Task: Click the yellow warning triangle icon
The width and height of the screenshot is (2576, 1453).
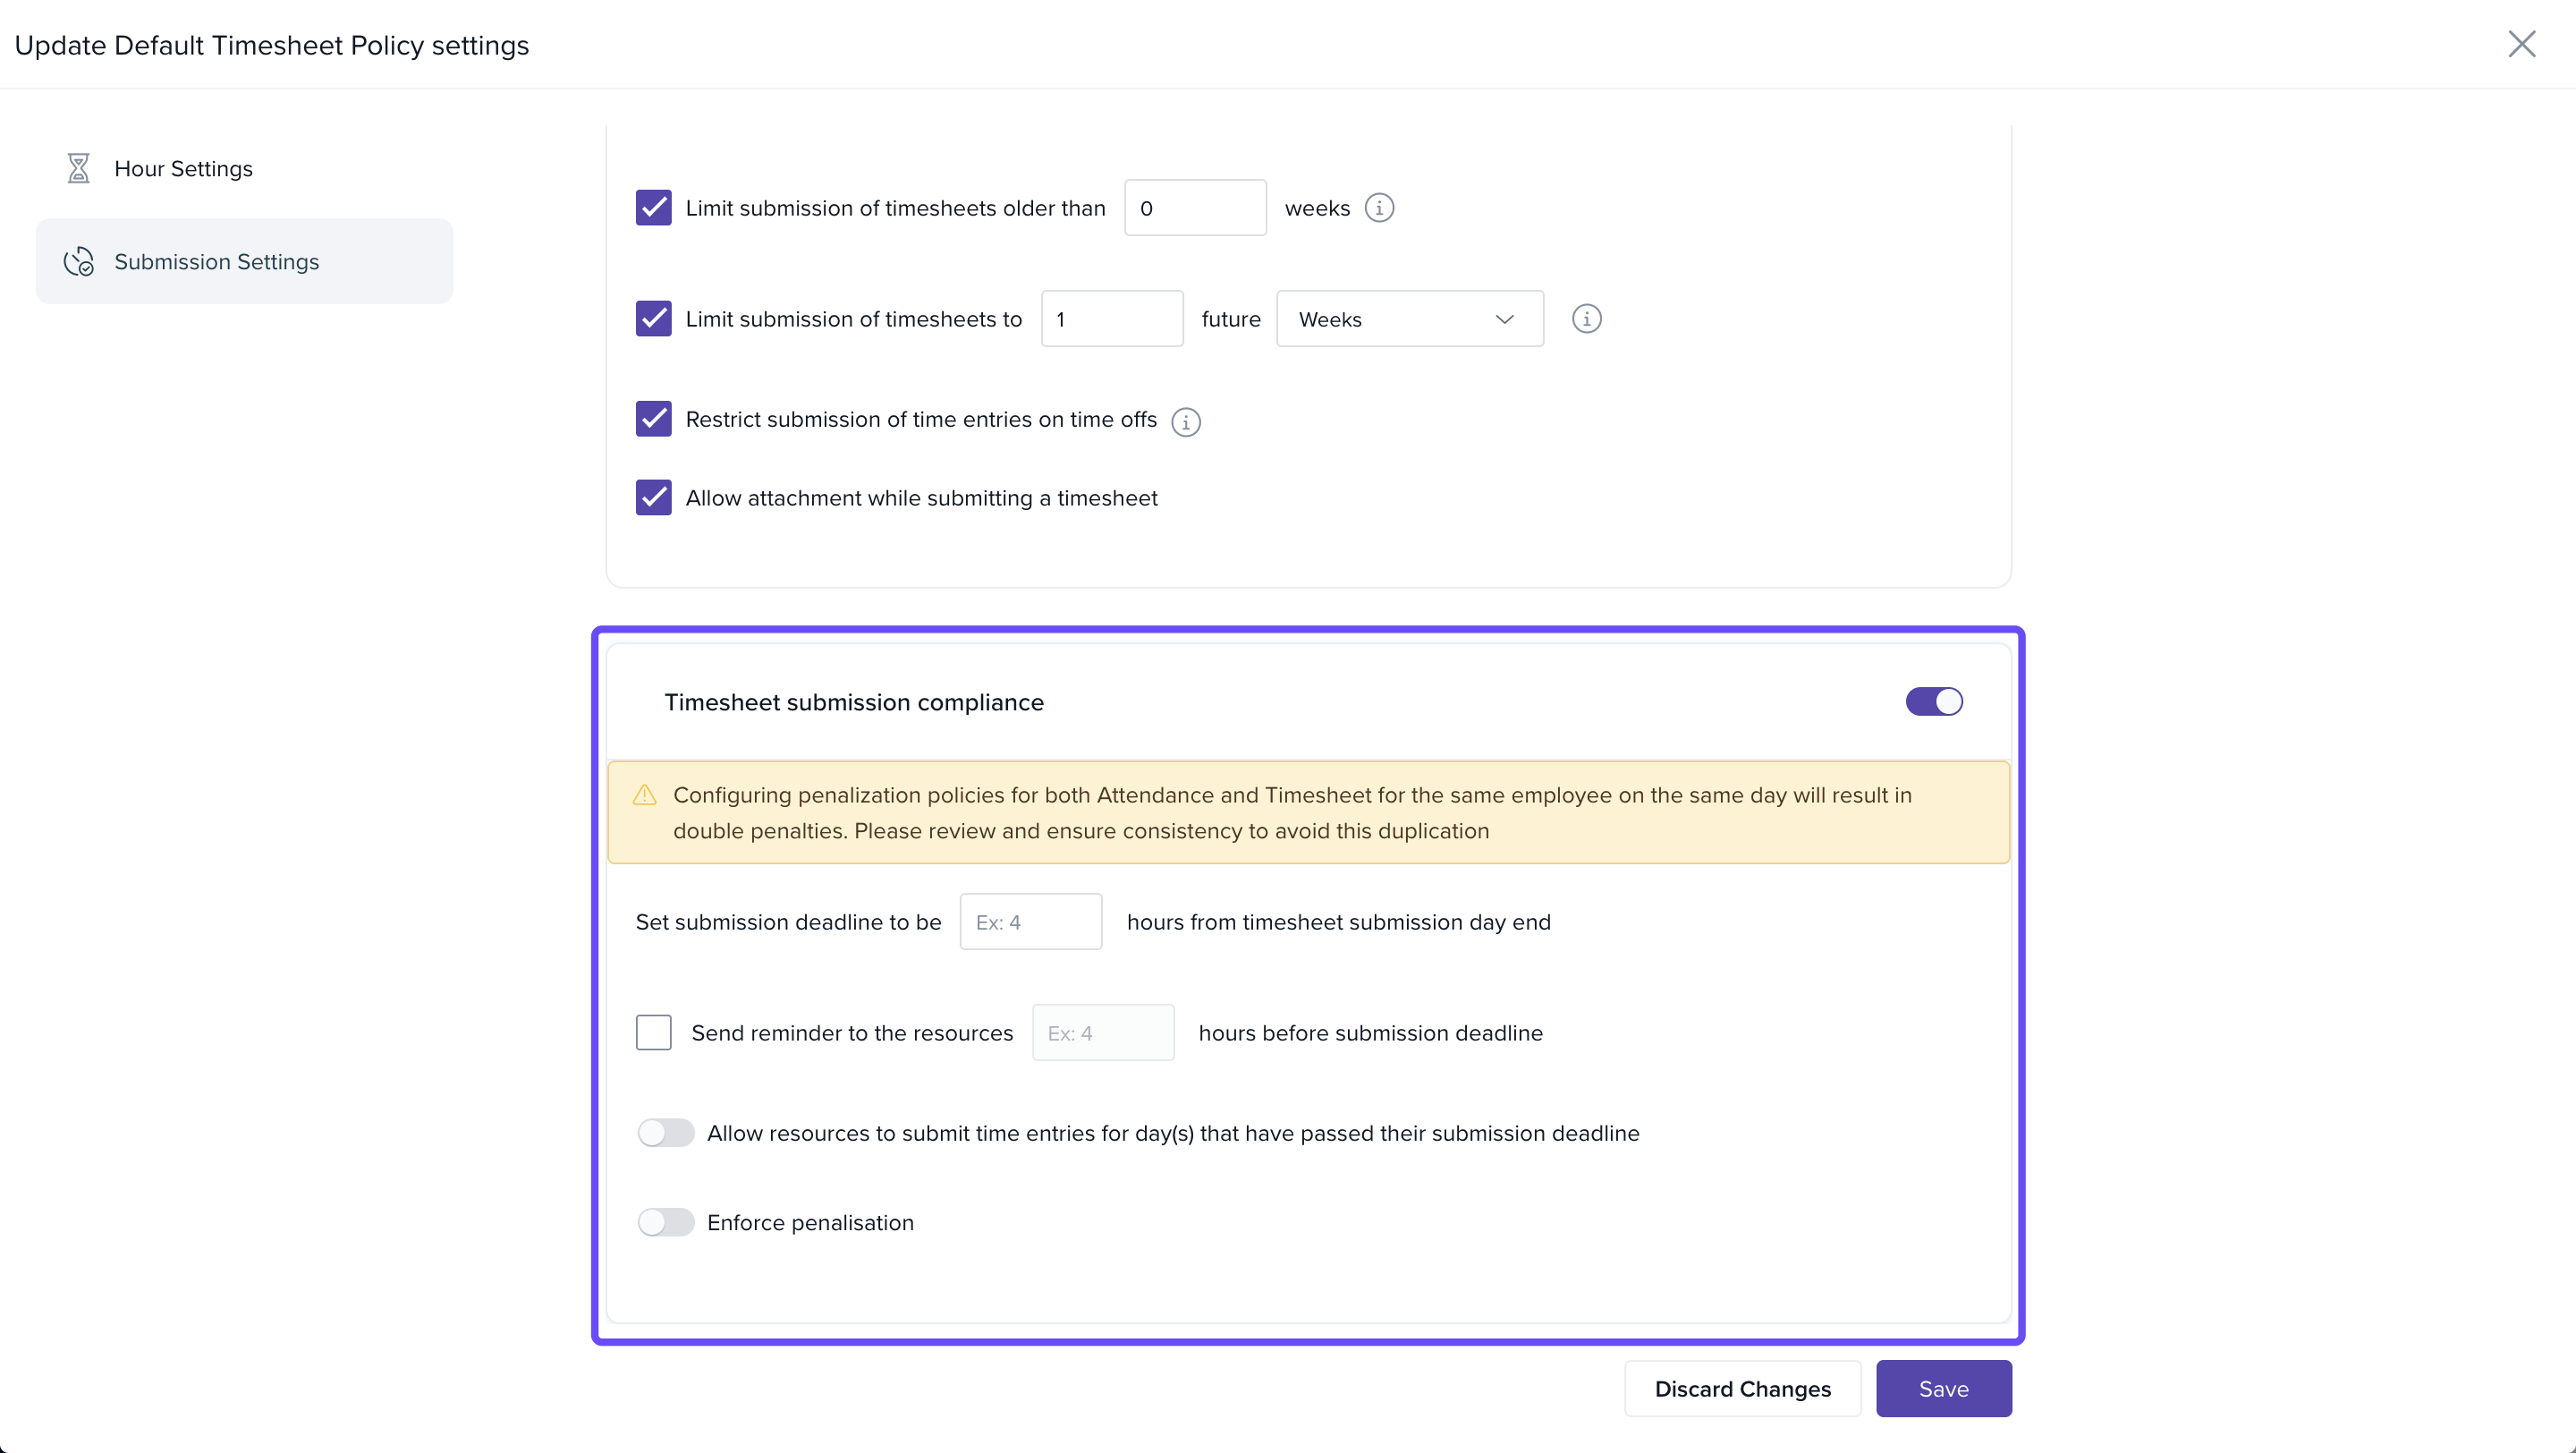Action: pos(645,795)
